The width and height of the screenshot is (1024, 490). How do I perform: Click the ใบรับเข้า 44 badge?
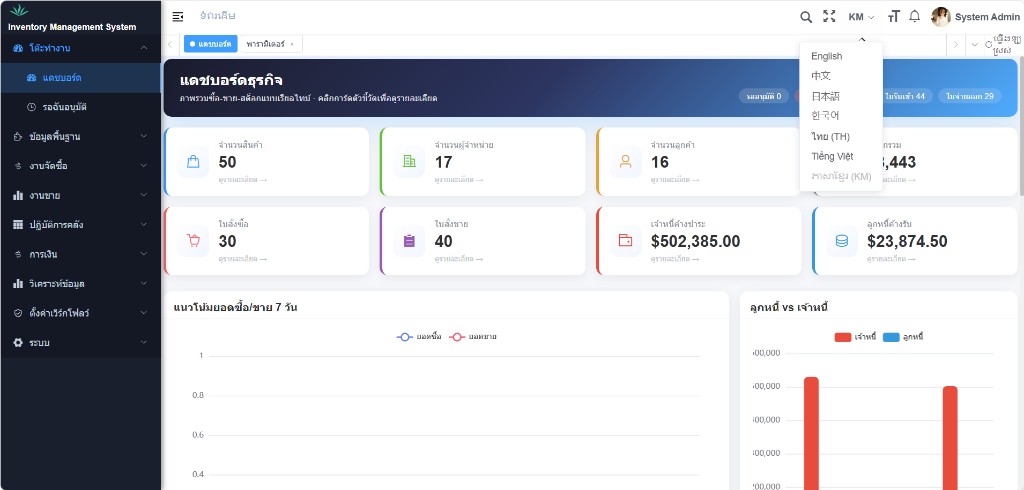coord(906,96)
